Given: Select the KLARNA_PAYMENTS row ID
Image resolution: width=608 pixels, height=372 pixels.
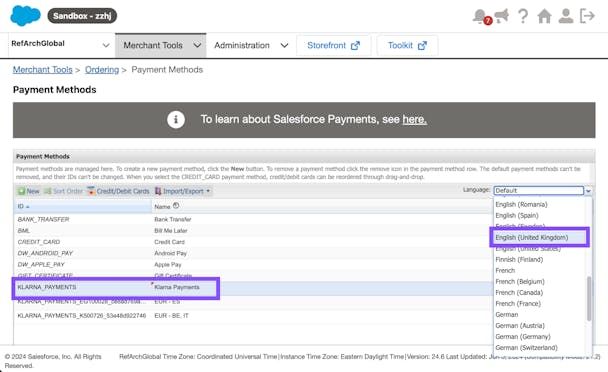Looking at the screenshot, I should (x=47, y=287).
